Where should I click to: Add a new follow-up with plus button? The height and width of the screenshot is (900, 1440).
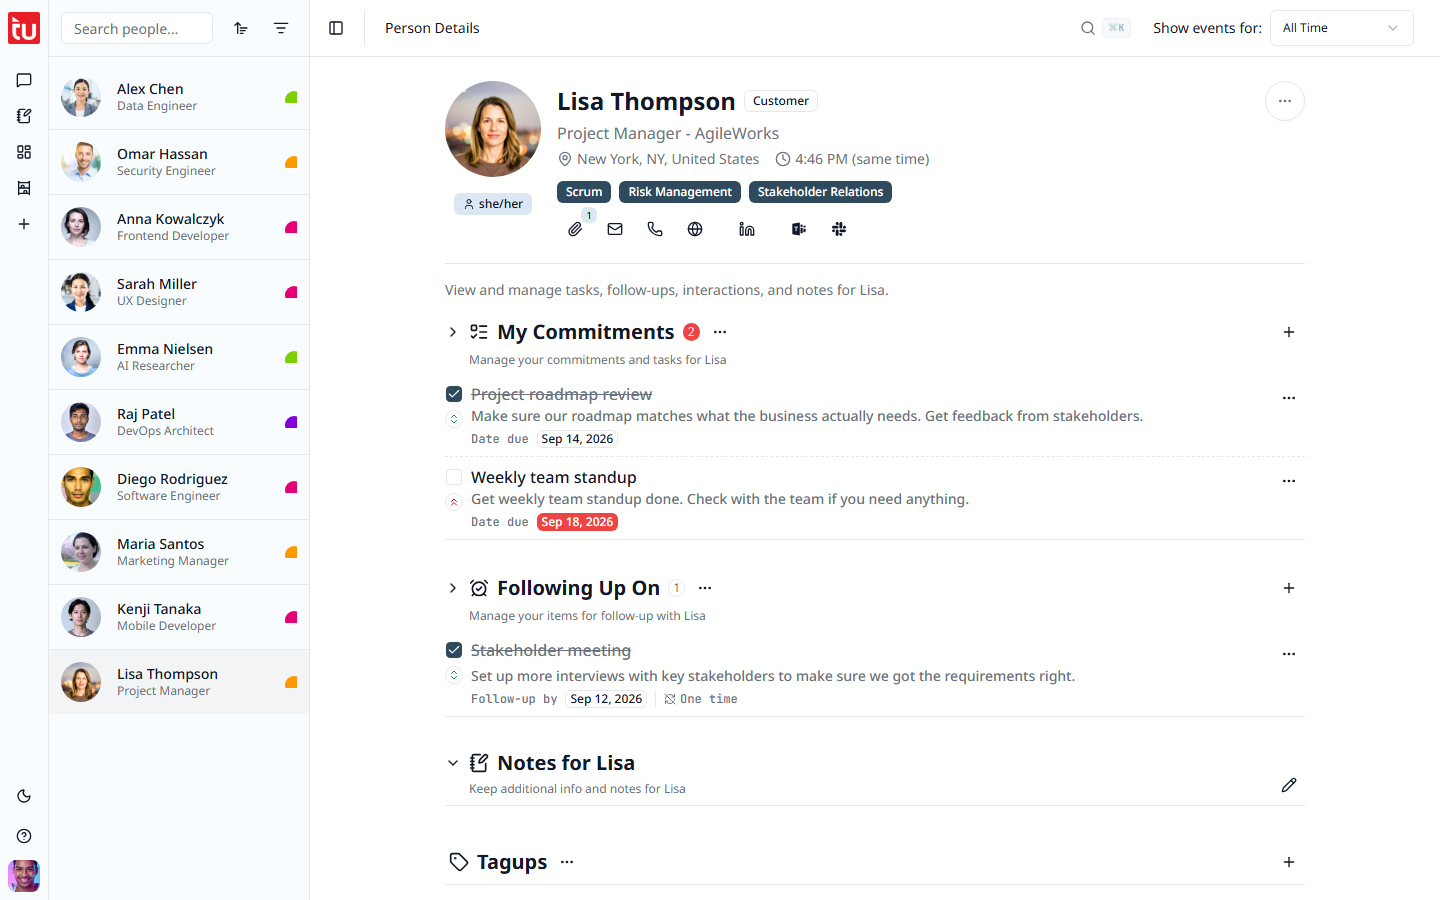click(x=1289, y=588)
